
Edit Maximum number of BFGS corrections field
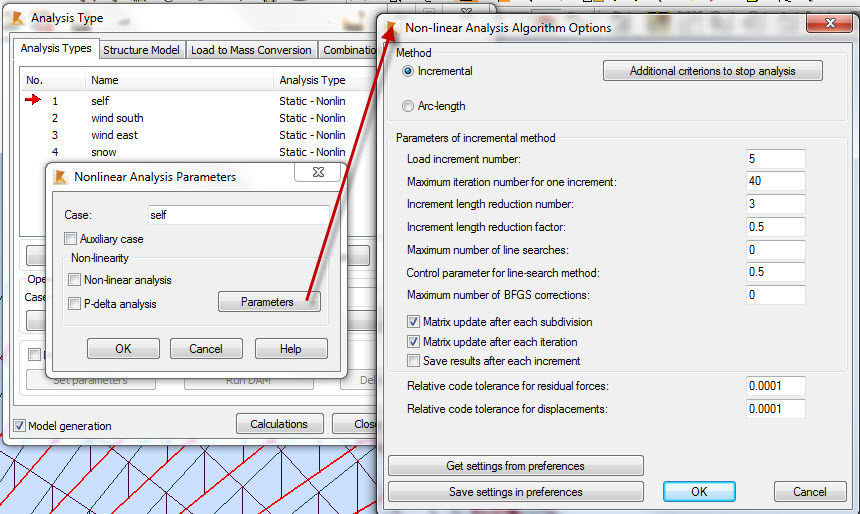[776, 295]
